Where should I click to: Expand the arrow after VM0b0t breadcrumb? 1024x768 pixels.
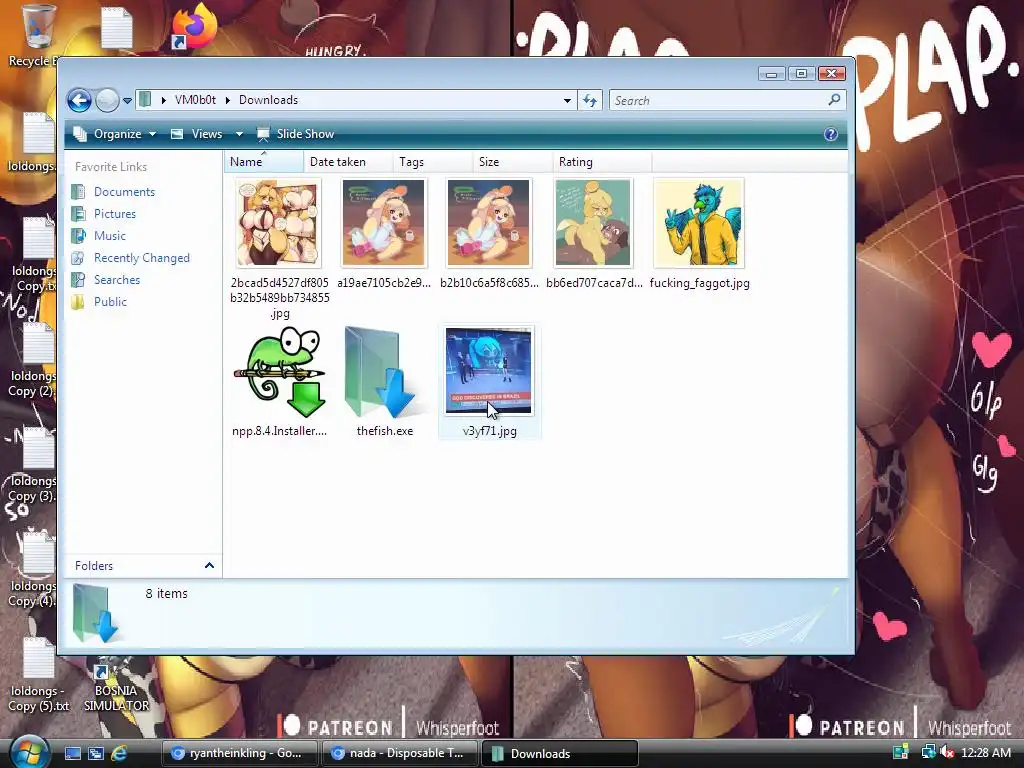pos(228,100)
